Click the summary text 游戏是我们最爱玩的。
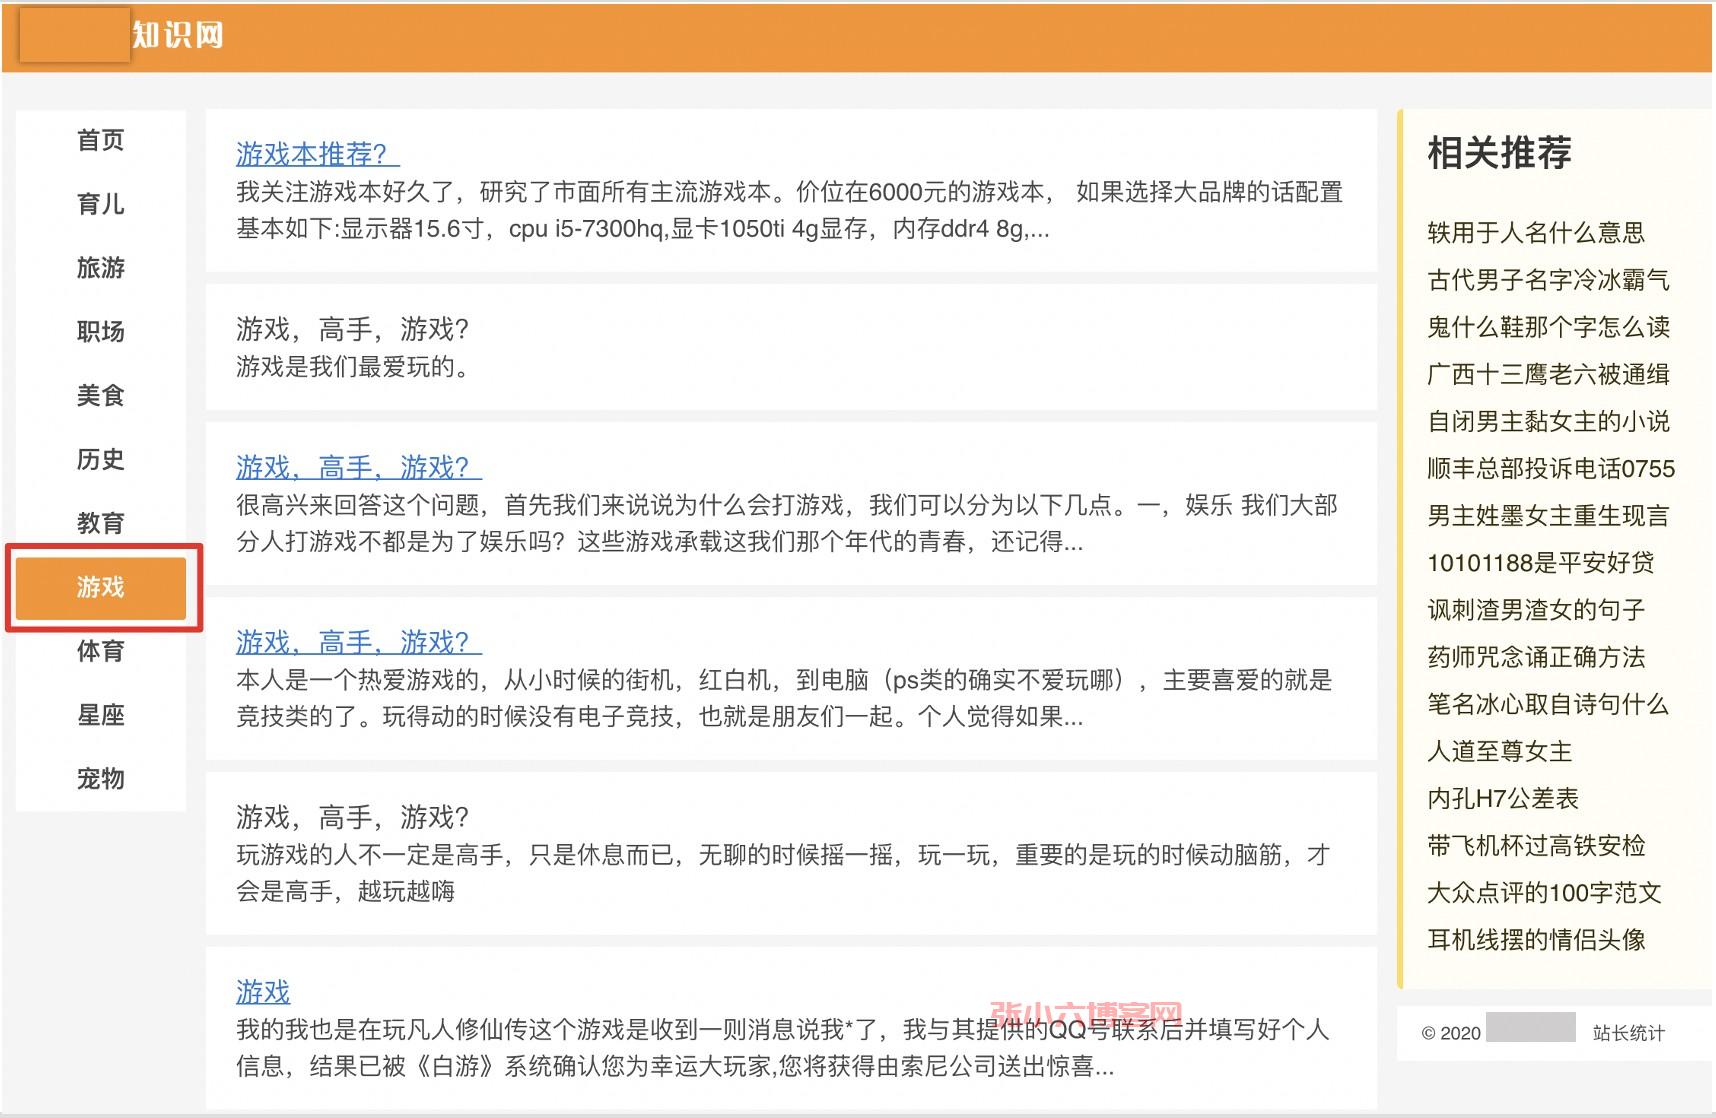The height and width of the screenshot is (1118, 1716). [353, 367]
